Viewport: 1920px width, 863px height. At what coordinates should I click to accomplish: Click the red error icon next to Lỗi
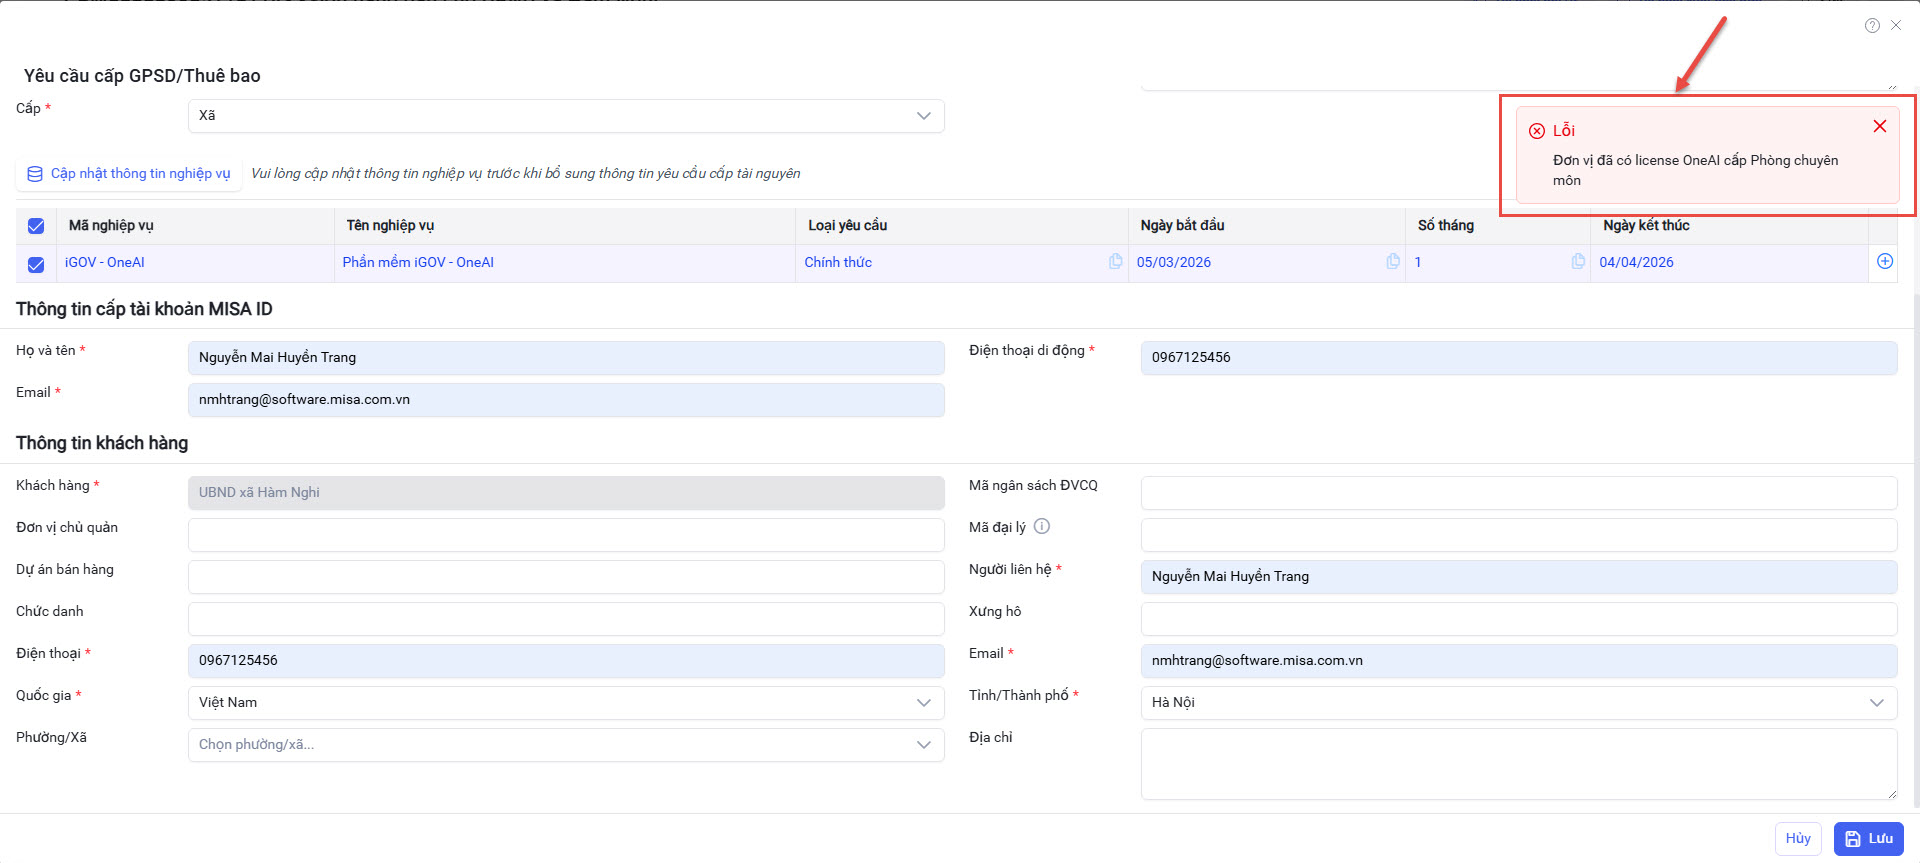point(1537,131)
